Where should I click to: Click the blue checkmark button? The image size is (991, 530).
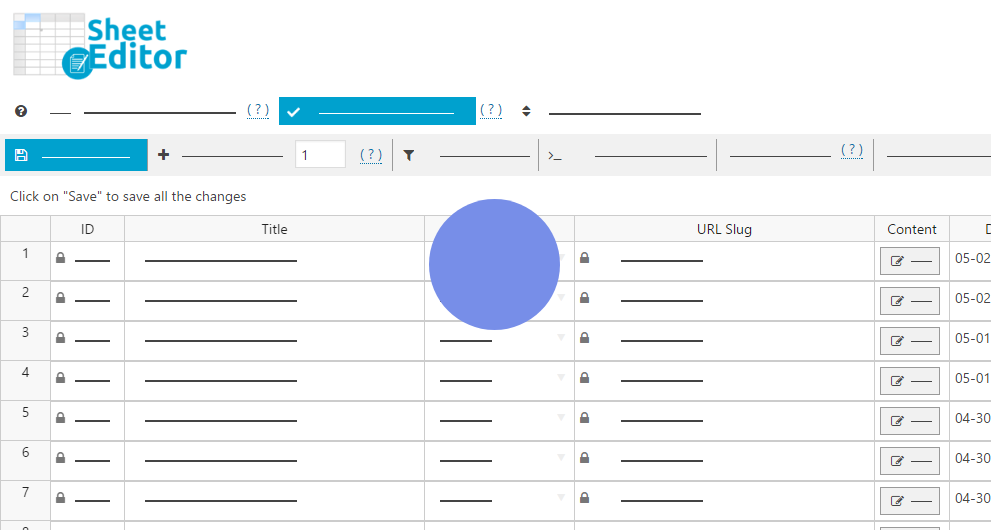(x=377, y=111)
